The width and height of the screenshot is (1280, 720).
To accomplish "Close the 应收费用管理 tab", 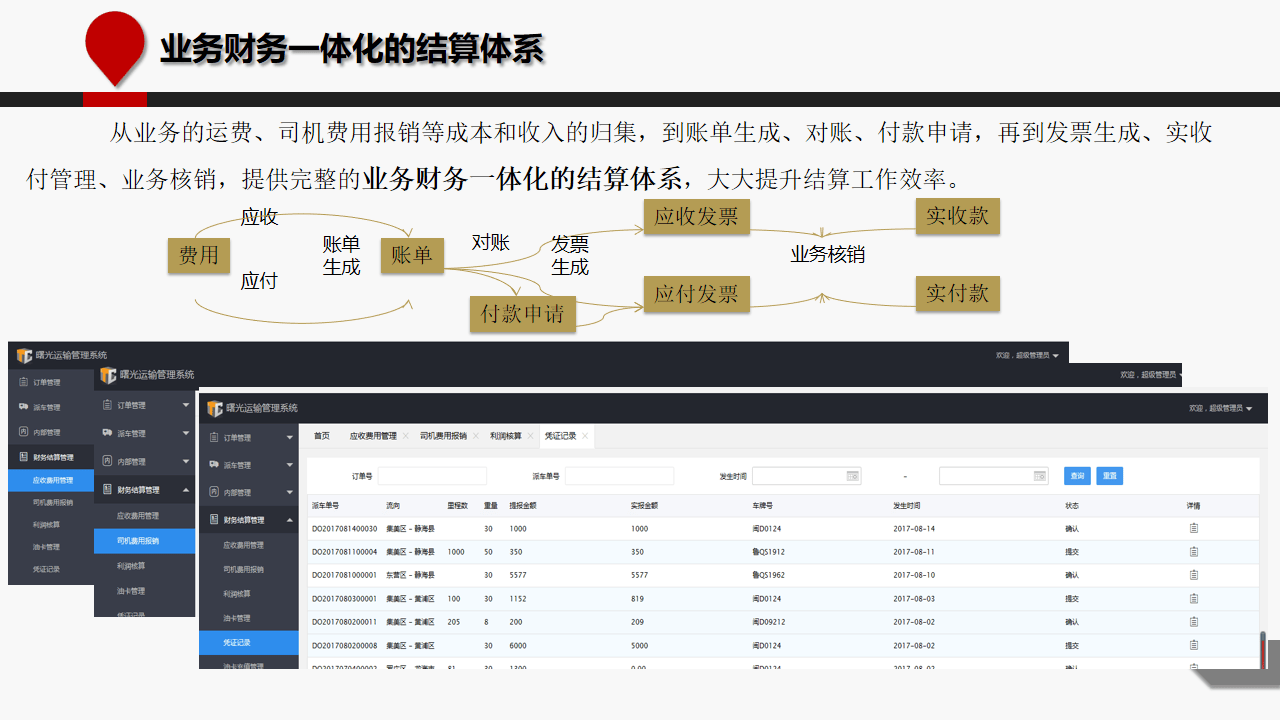I will 406,436.
